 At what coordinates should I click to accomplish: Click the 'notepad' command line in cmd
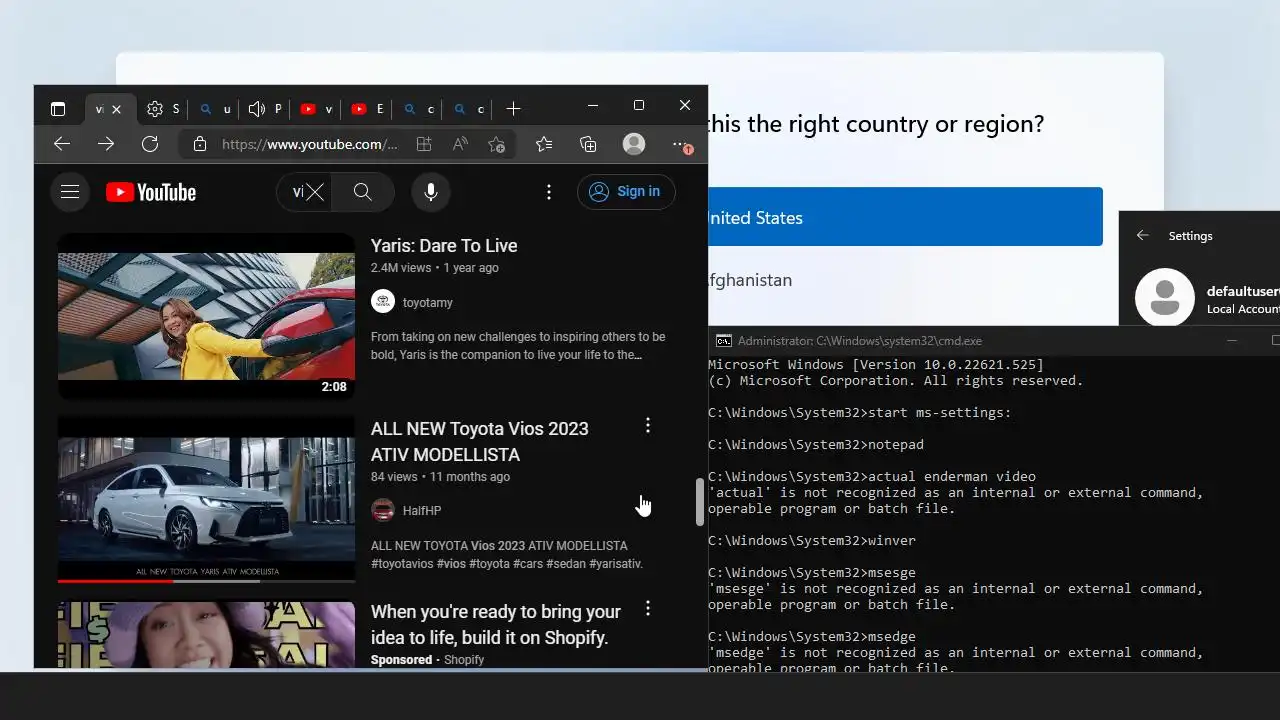click(x=816, y=444)
